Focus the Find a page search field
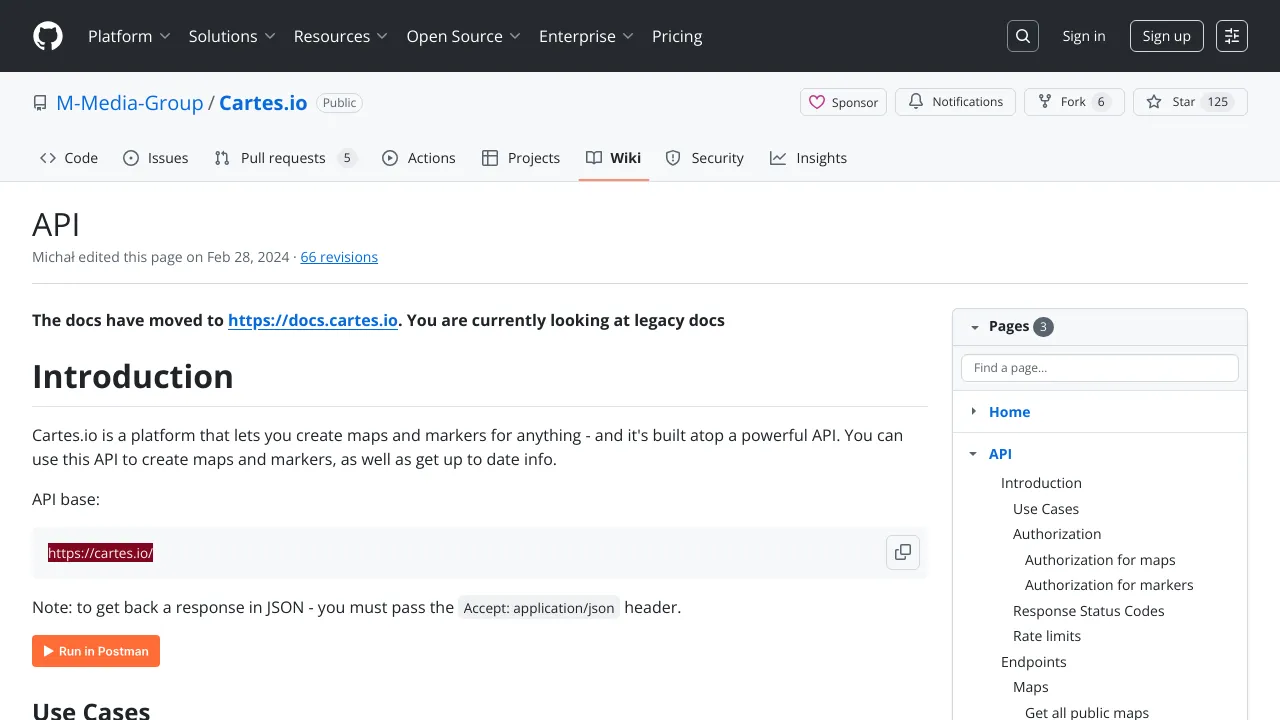The height and width of the screenshot is (720, 1280). [x=1100, y=368]
